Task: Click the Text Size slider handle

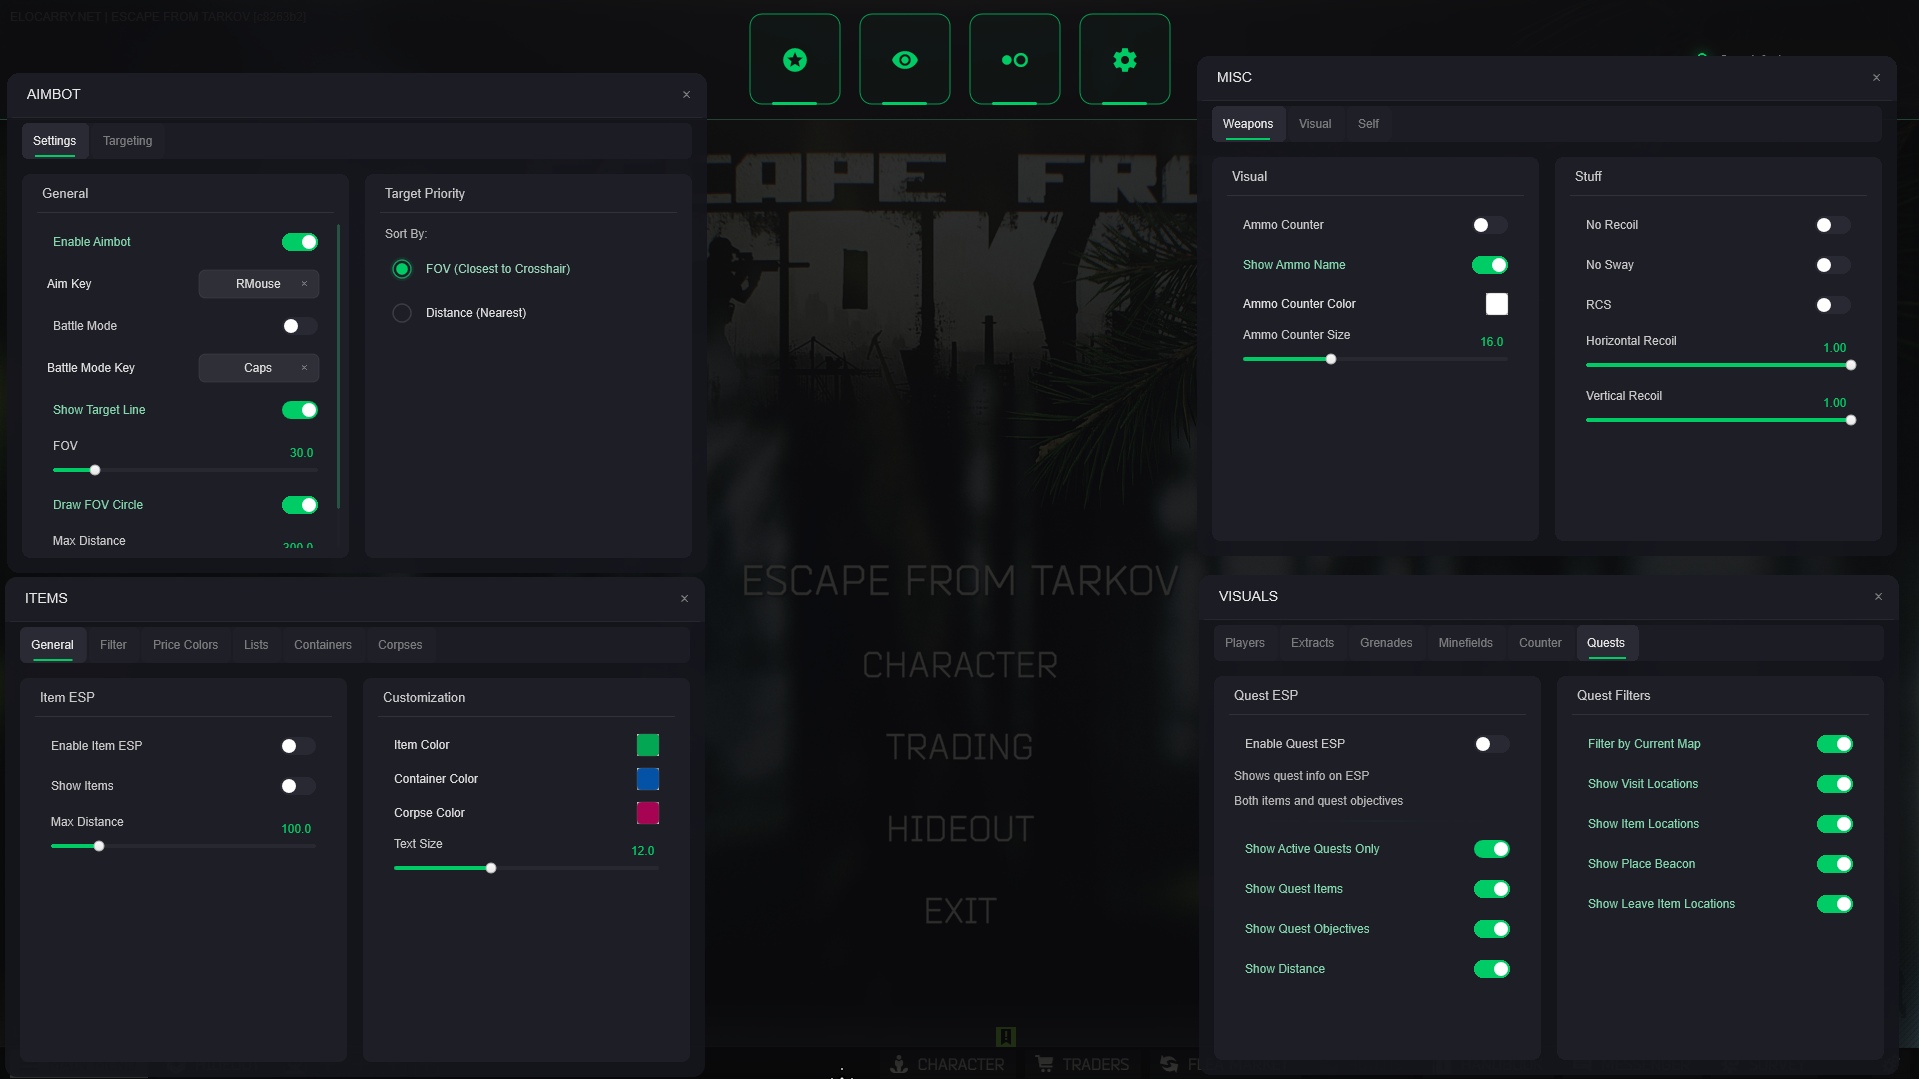Action: point(491,868)
